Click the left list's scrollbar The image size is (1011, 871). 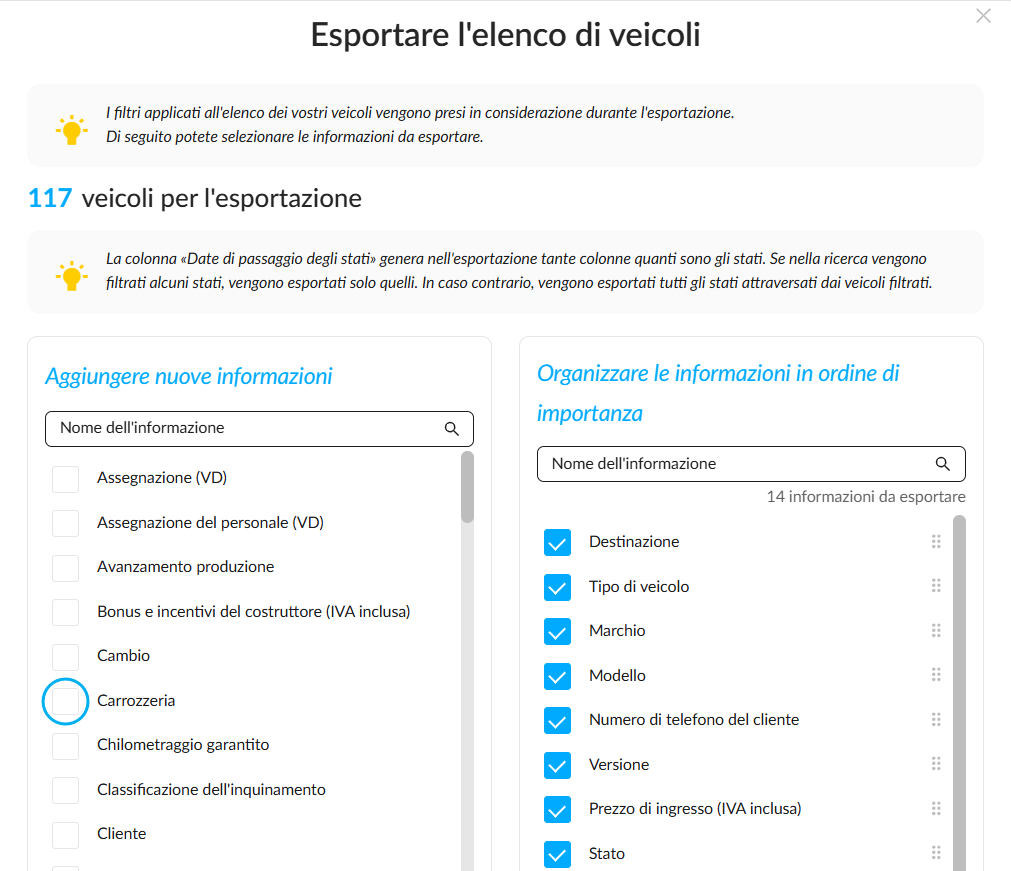tap(467, 661)
